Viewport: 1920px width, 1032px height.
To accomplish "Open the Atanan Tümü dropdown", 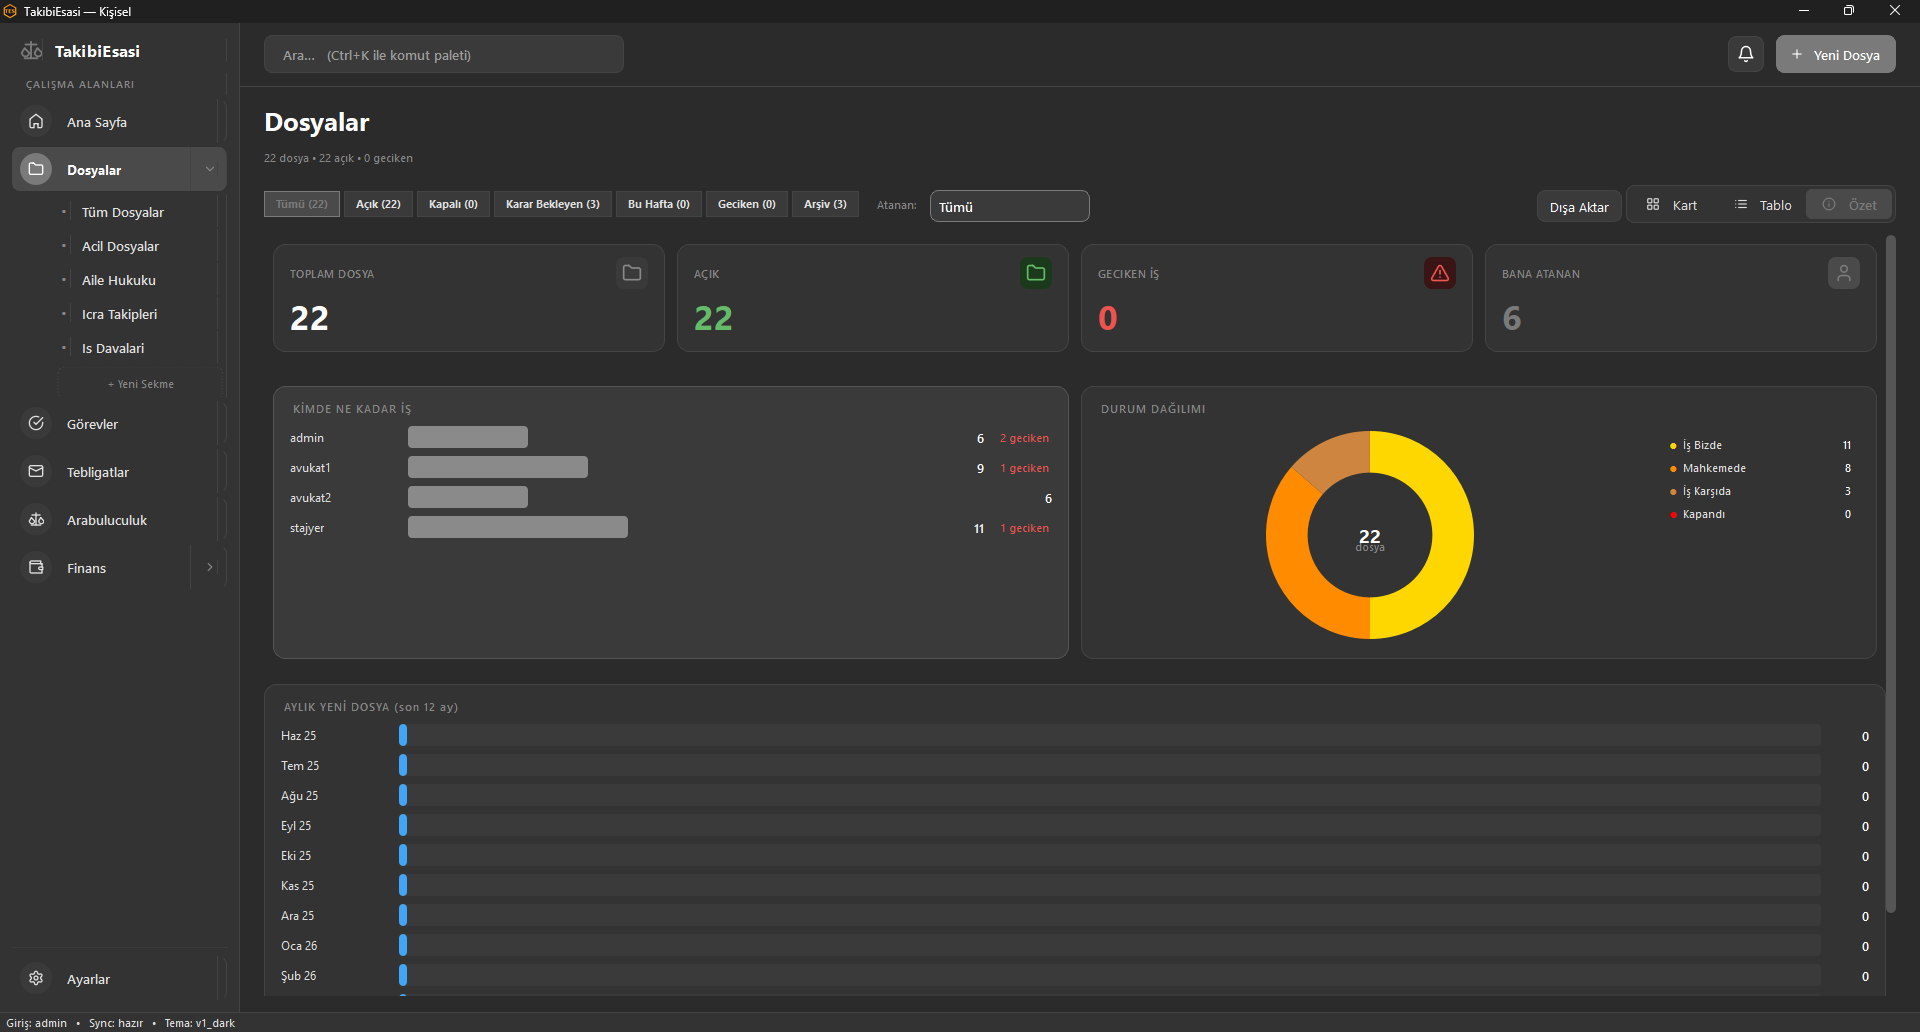I will coord(1009,206).
